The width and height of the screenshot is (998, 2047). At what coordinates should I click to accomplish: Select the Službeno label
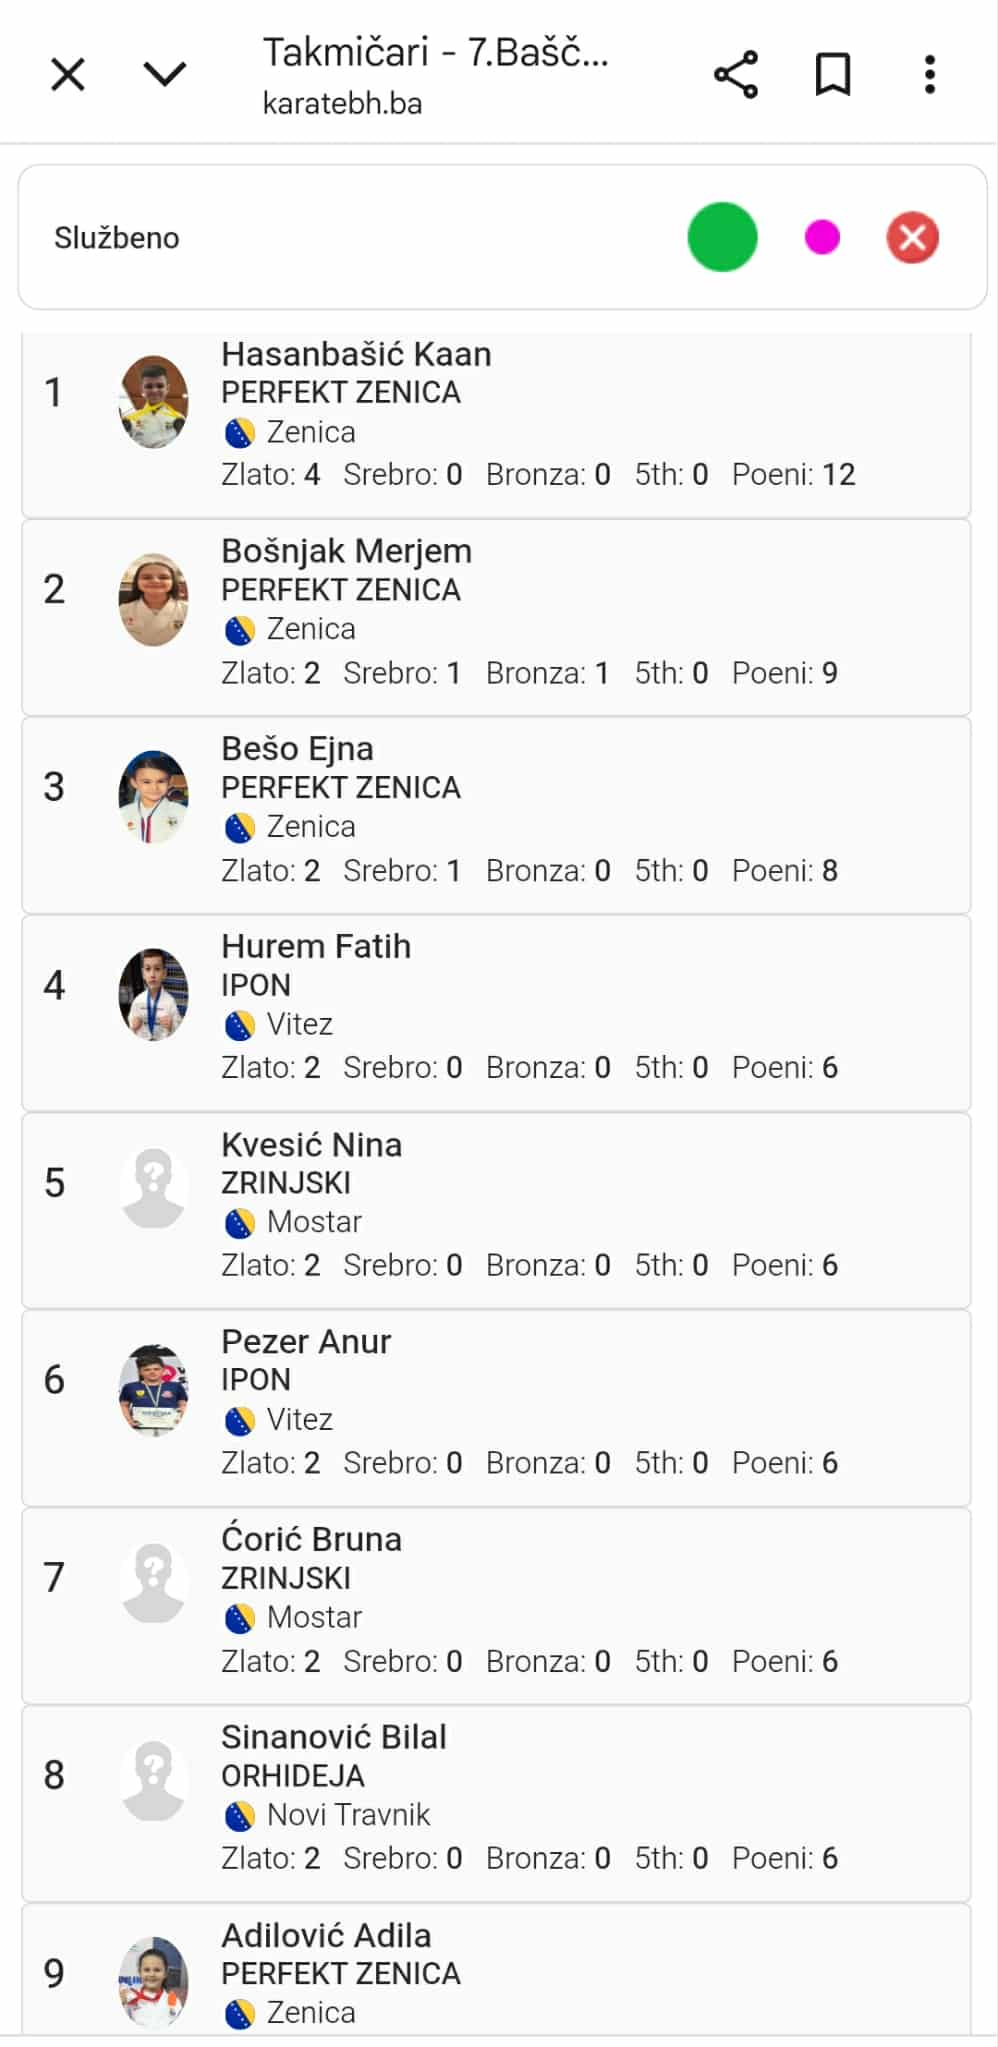[117, 238]
